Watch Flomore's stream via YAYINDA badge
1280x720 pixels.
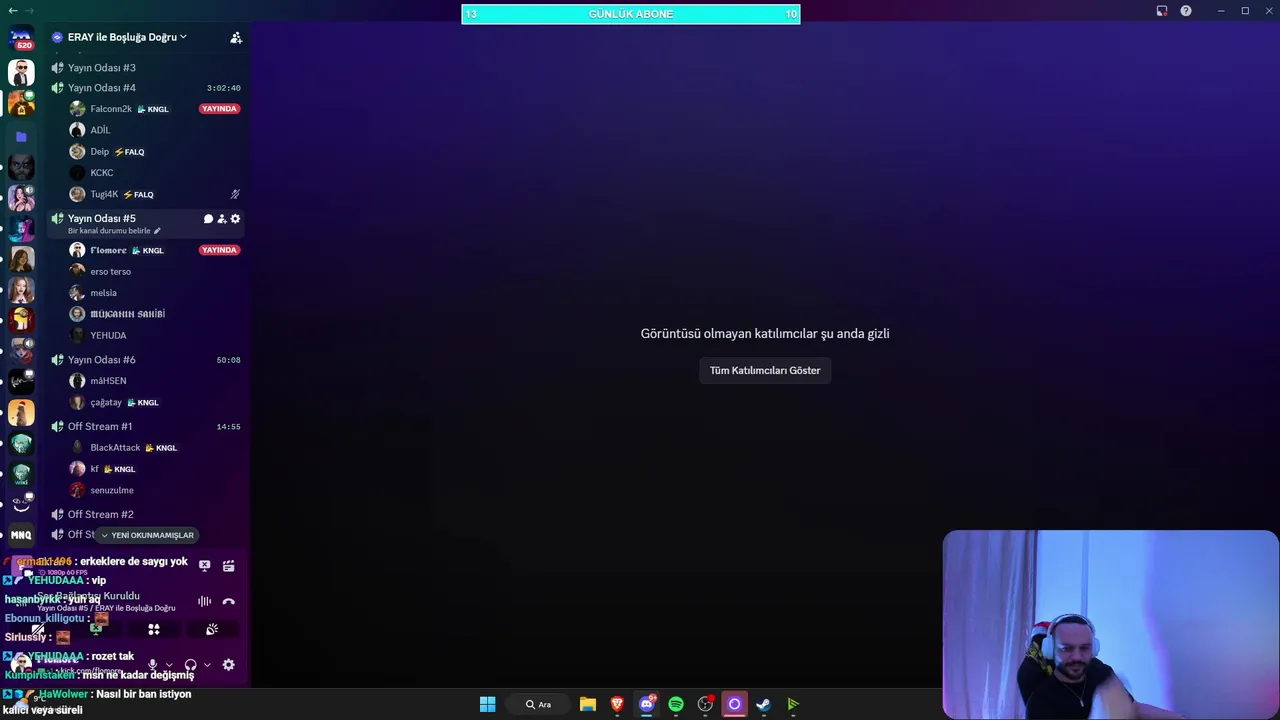coord(219,250)
